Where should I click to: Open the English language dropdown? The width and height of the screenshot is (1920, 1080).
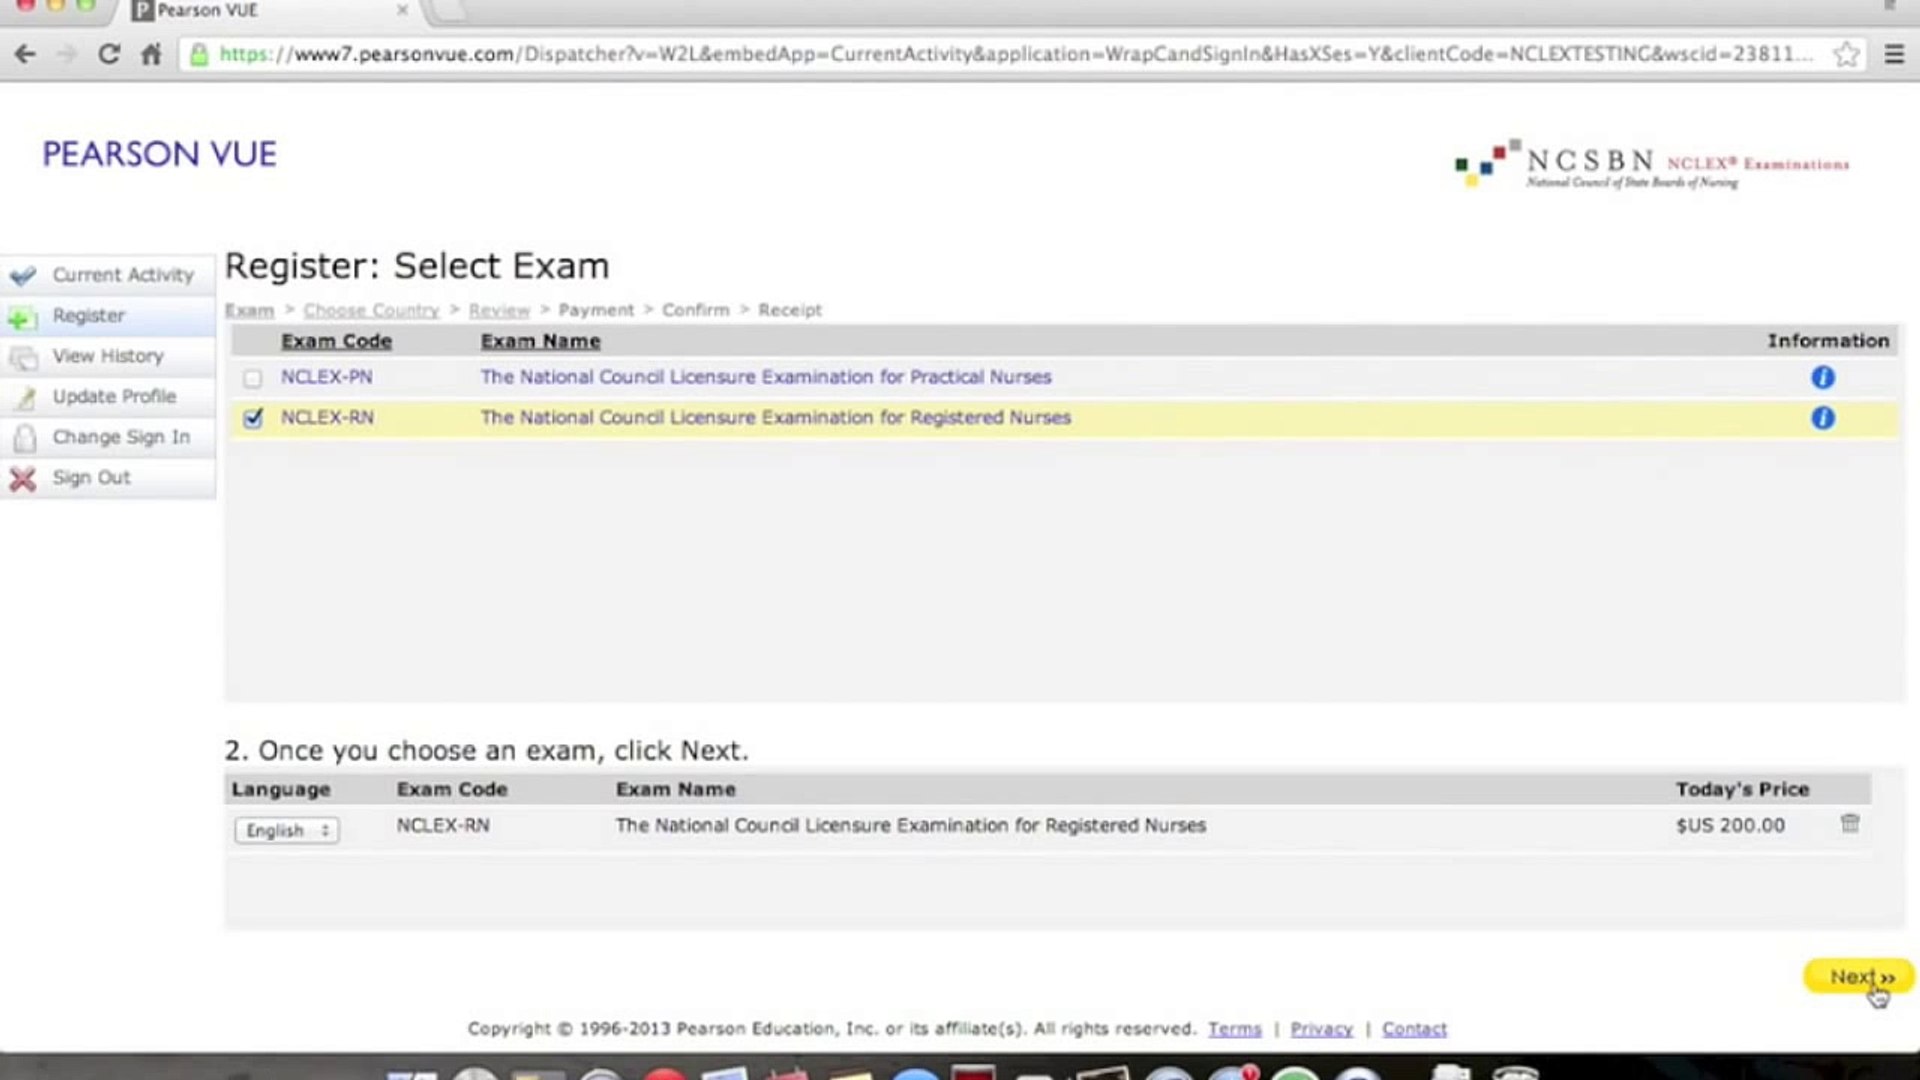click(286, 830)
